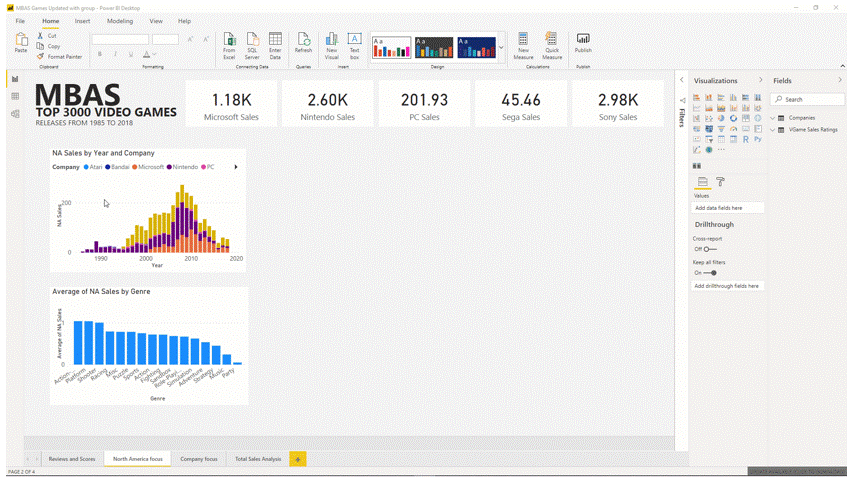This screenshot has width=853, height=480.
Task: Collapse the Fields pane with its chevron
Action: pyautogui.click(x=840, y=80)
